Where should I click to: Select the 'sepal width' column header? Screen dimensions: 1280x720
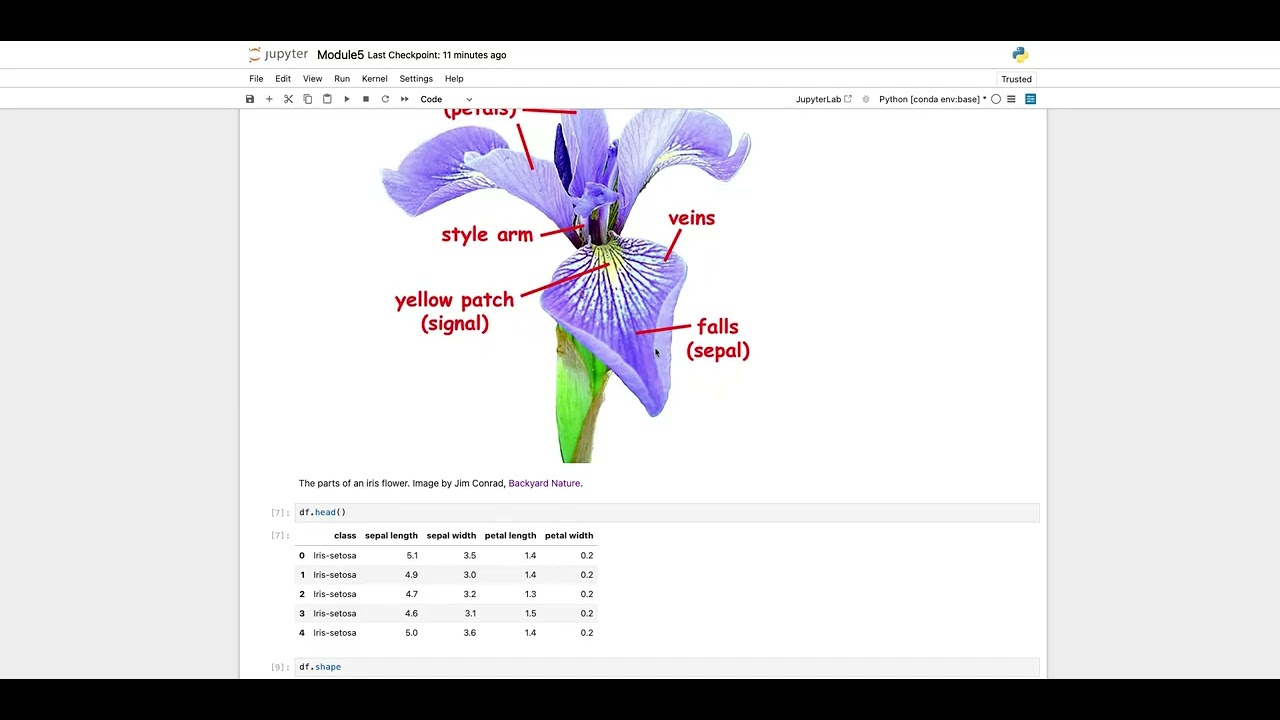pos(451,535)
